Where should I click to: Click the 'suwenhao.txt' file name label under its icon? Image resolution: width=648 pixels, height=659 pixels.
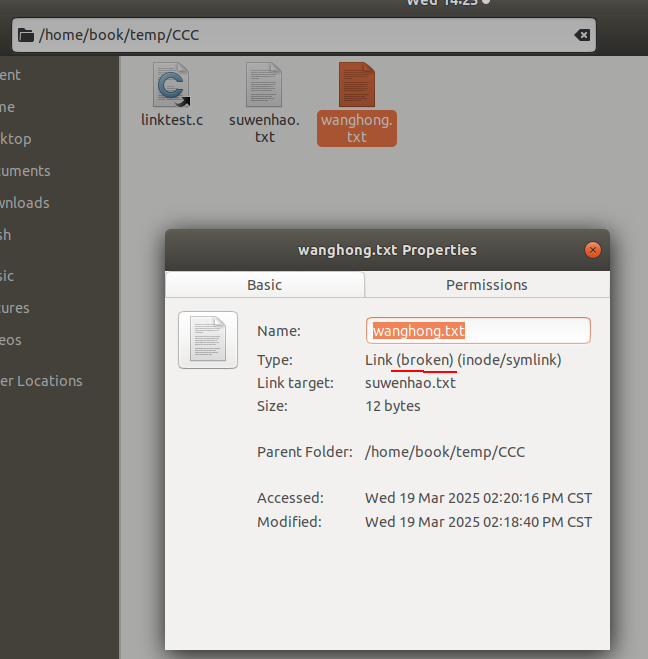coord(264,128)
